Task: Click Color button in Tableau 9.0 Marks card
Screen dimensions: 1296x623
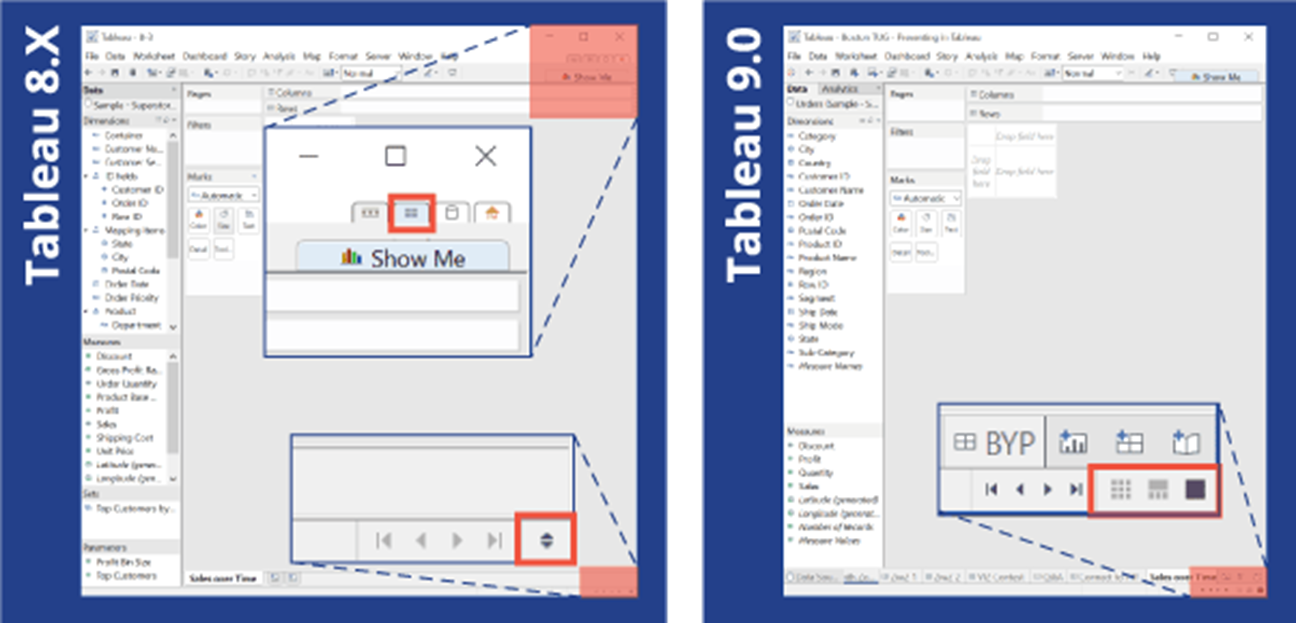Action: click(900, 224)
